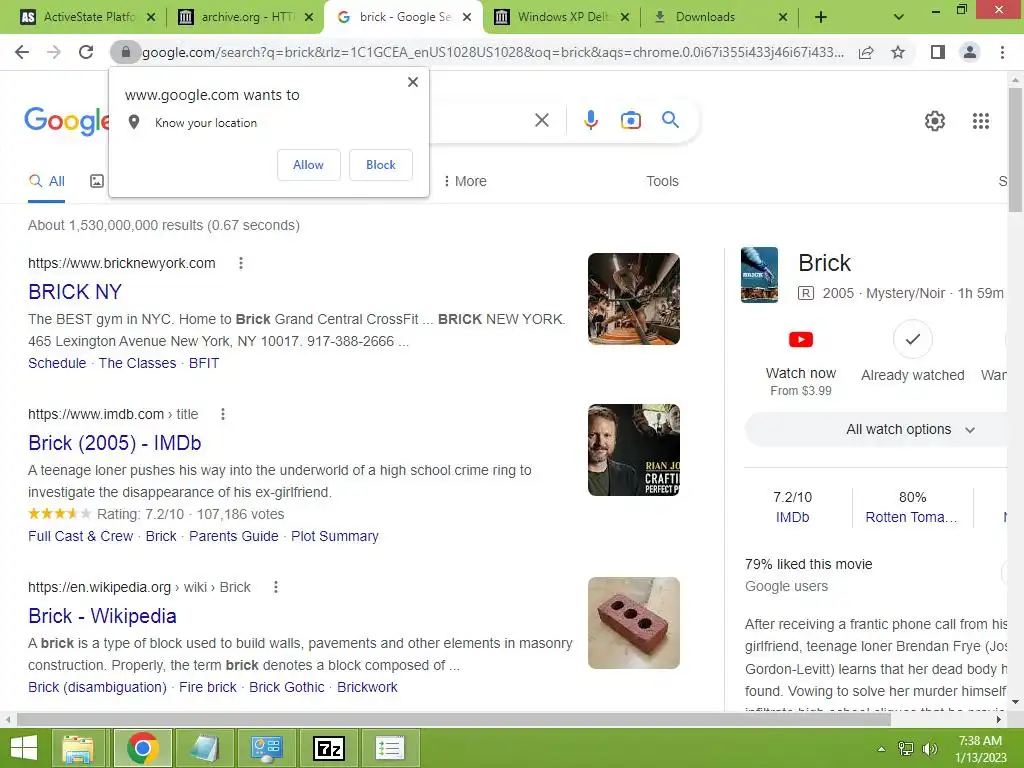Click the BRICK NY gym thumbnail

click(633, 298)
